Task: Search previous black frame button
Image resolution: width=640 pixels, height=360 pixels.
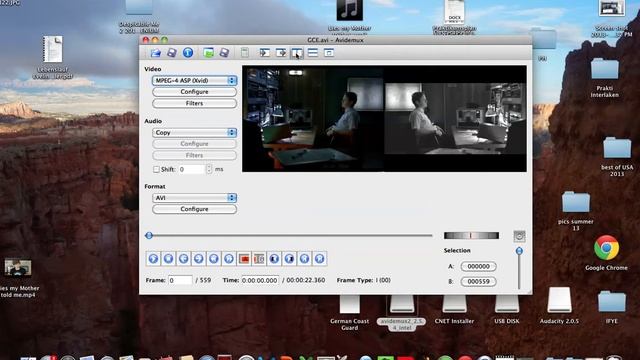Action: coord(274,258)
